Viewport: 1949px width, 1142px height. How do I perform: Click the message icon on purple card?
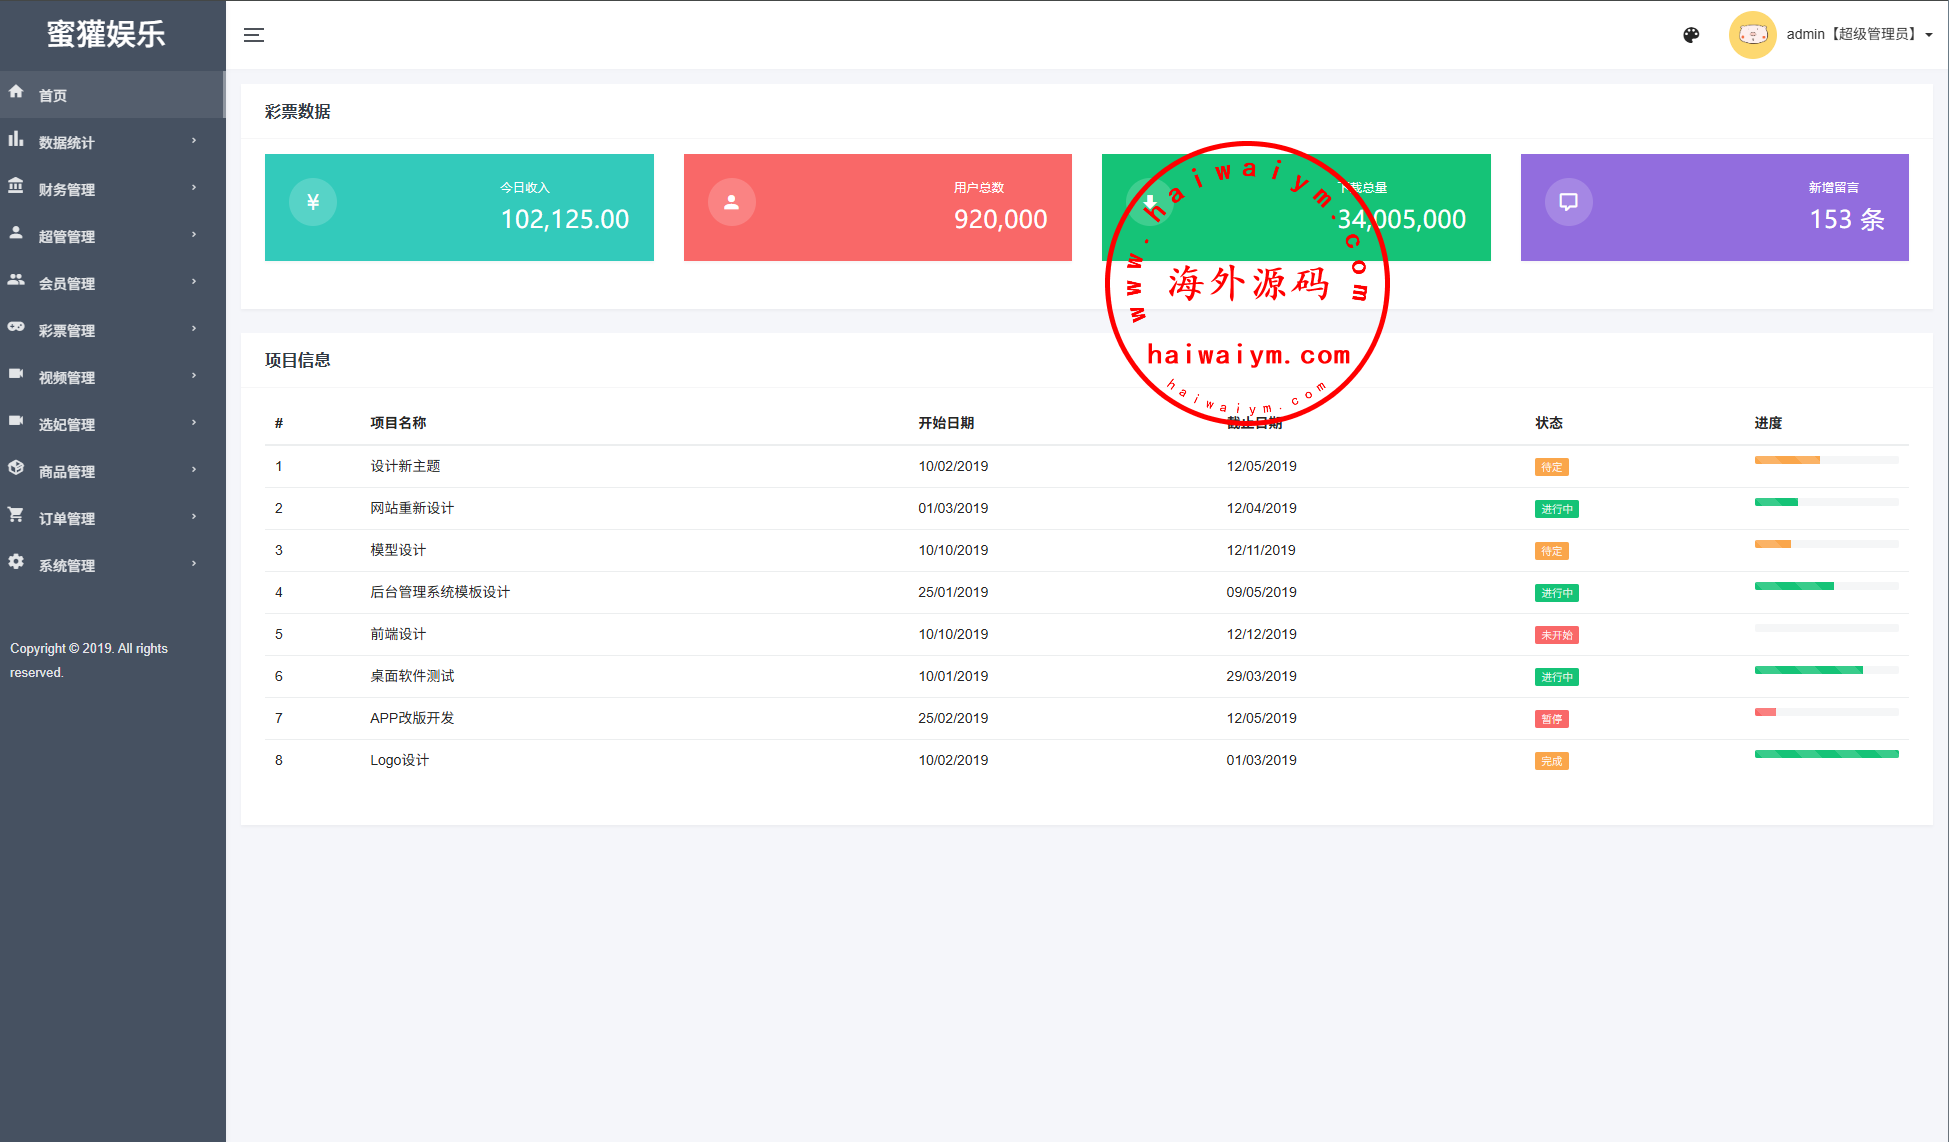point(1568,202)
